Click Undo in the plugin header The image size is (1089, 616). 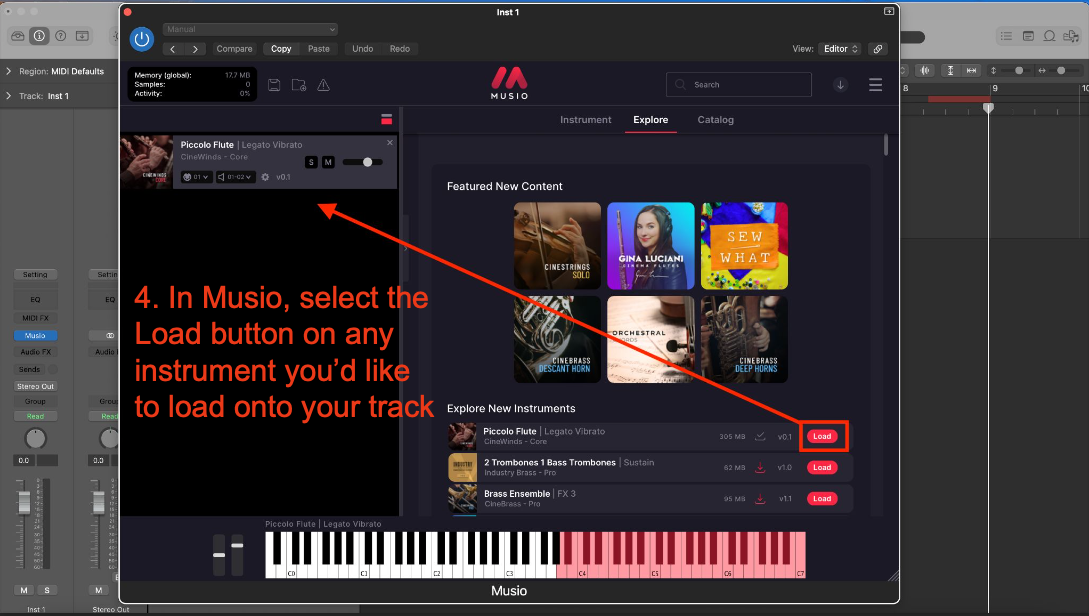click(x=363, y=49)
